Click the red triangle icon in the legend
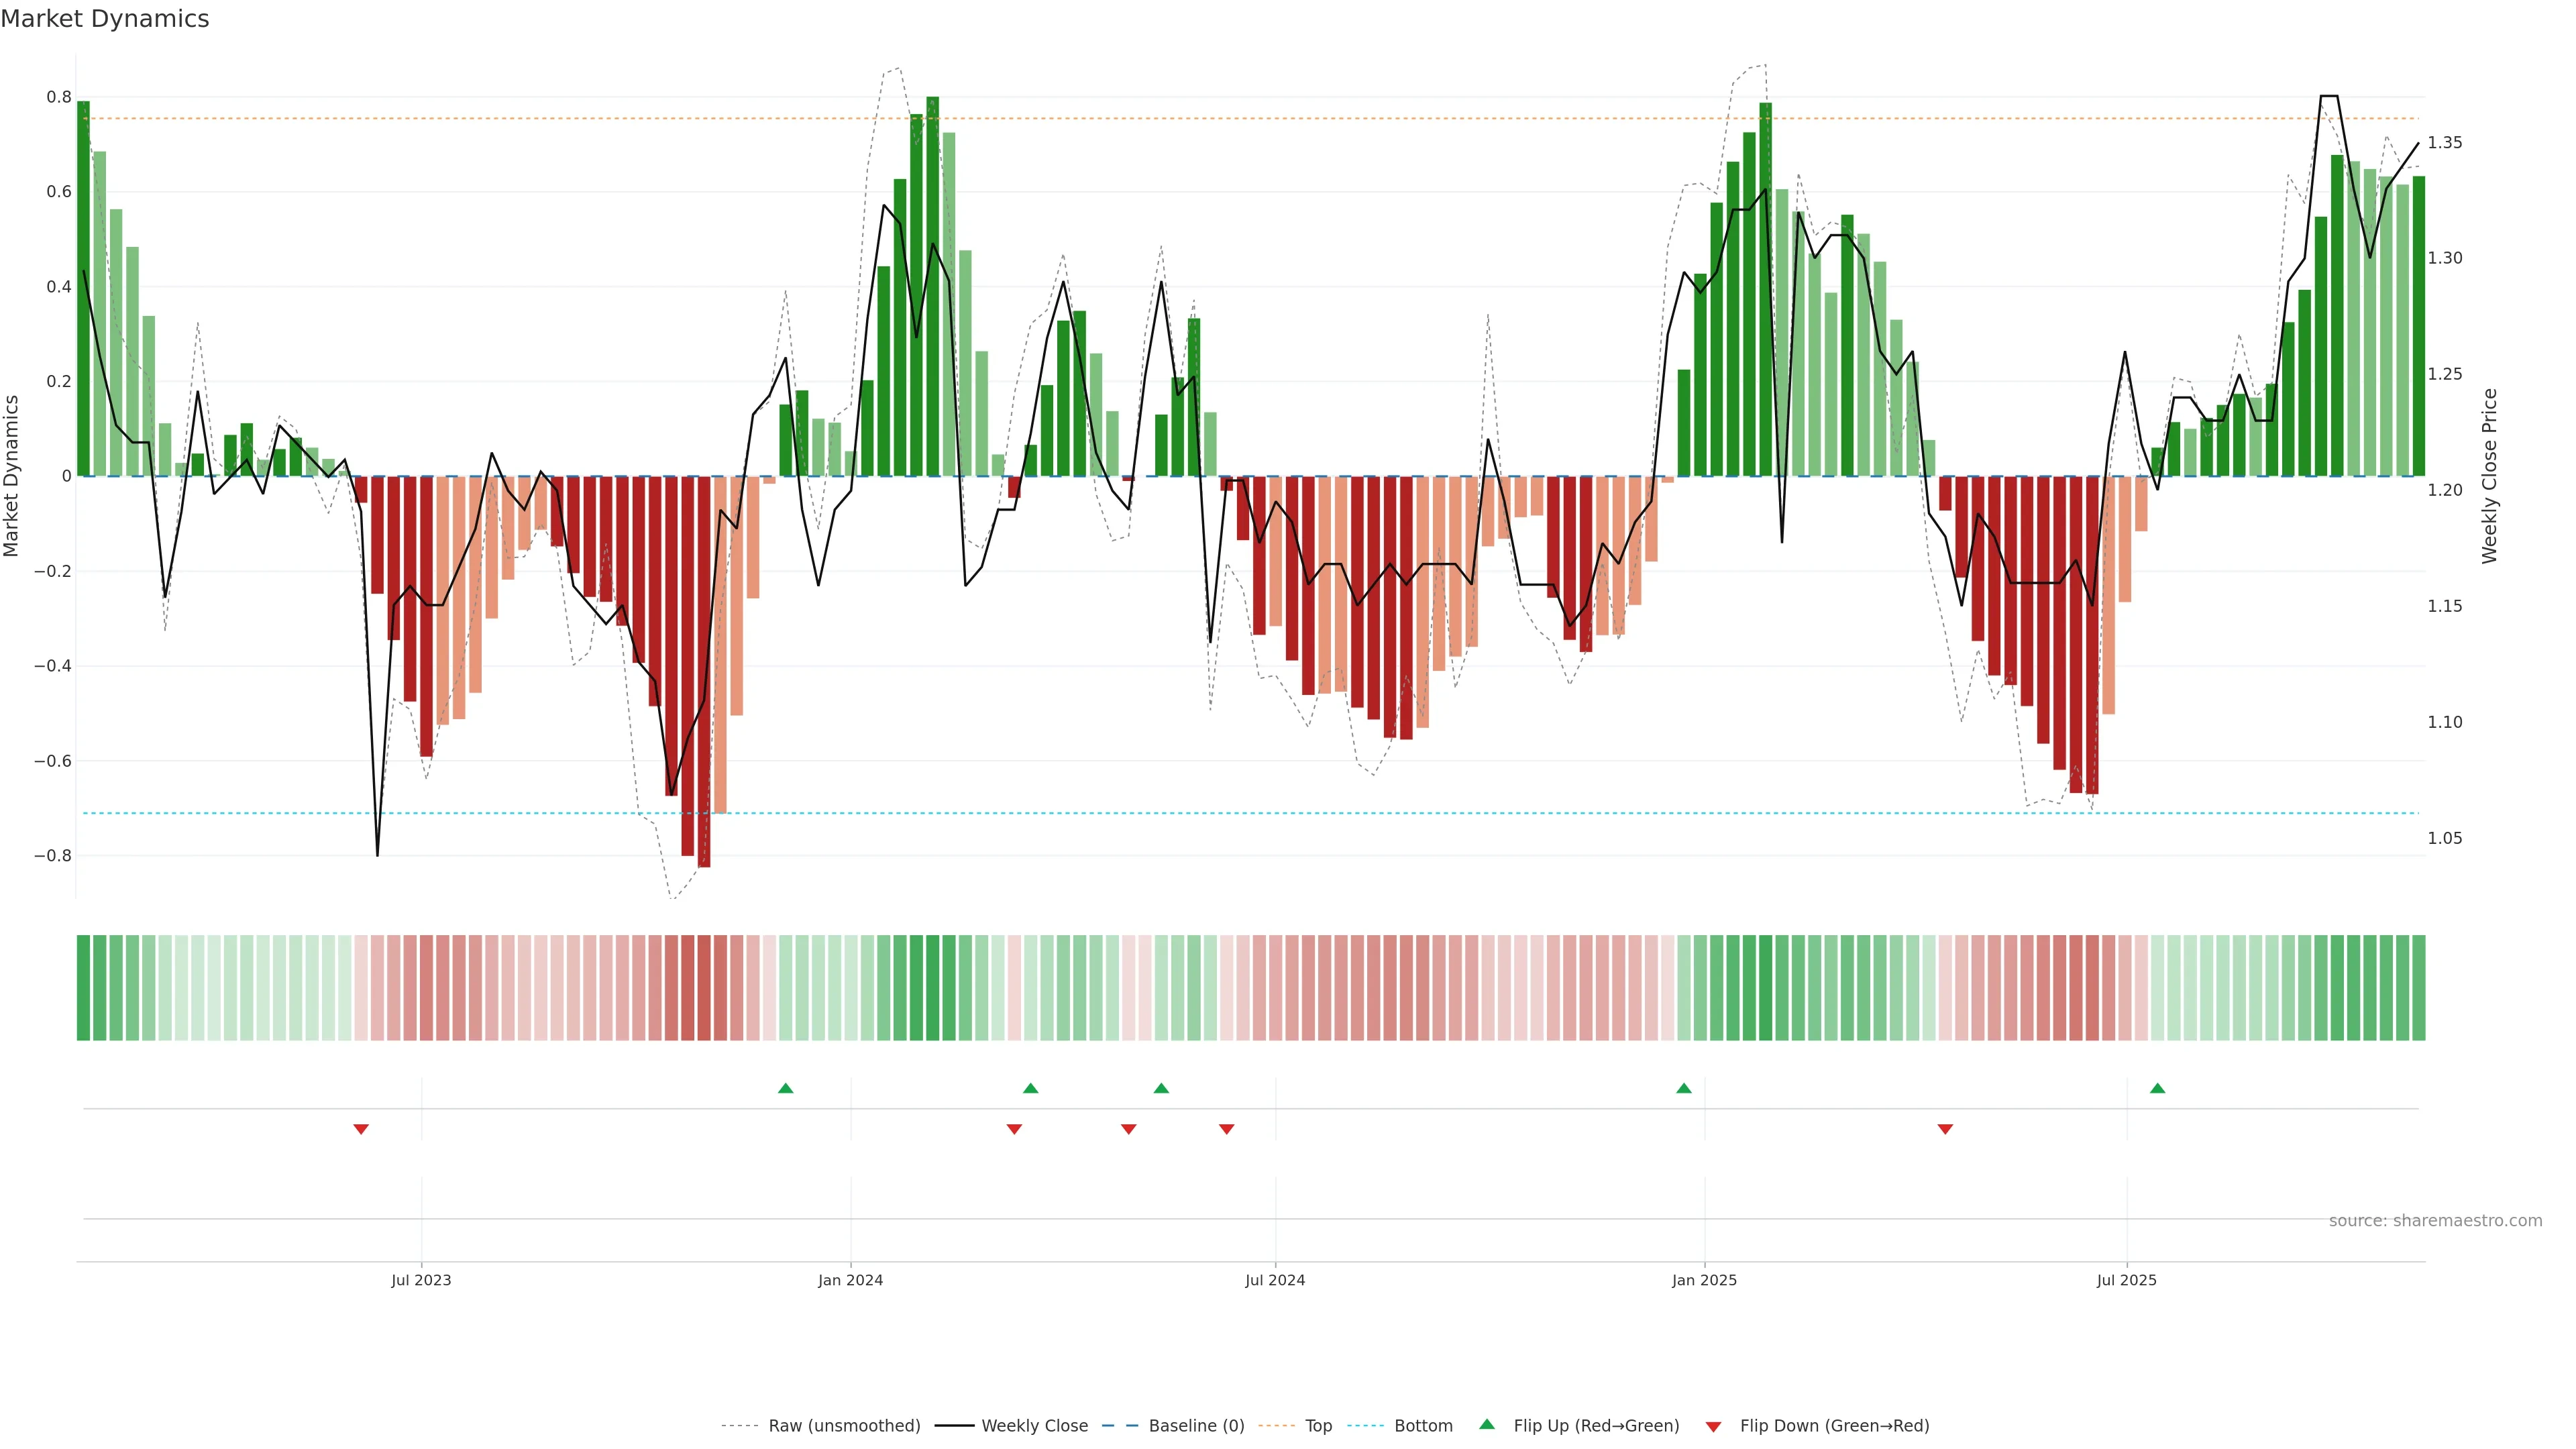 click(1713, 1426)
